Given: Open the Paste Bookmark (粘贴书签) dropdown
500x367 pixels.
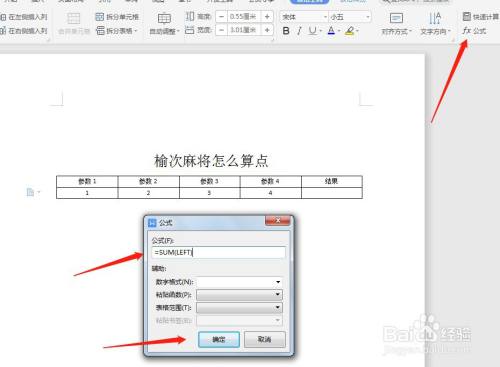Looking at the screenshot, I should point(239,320).
